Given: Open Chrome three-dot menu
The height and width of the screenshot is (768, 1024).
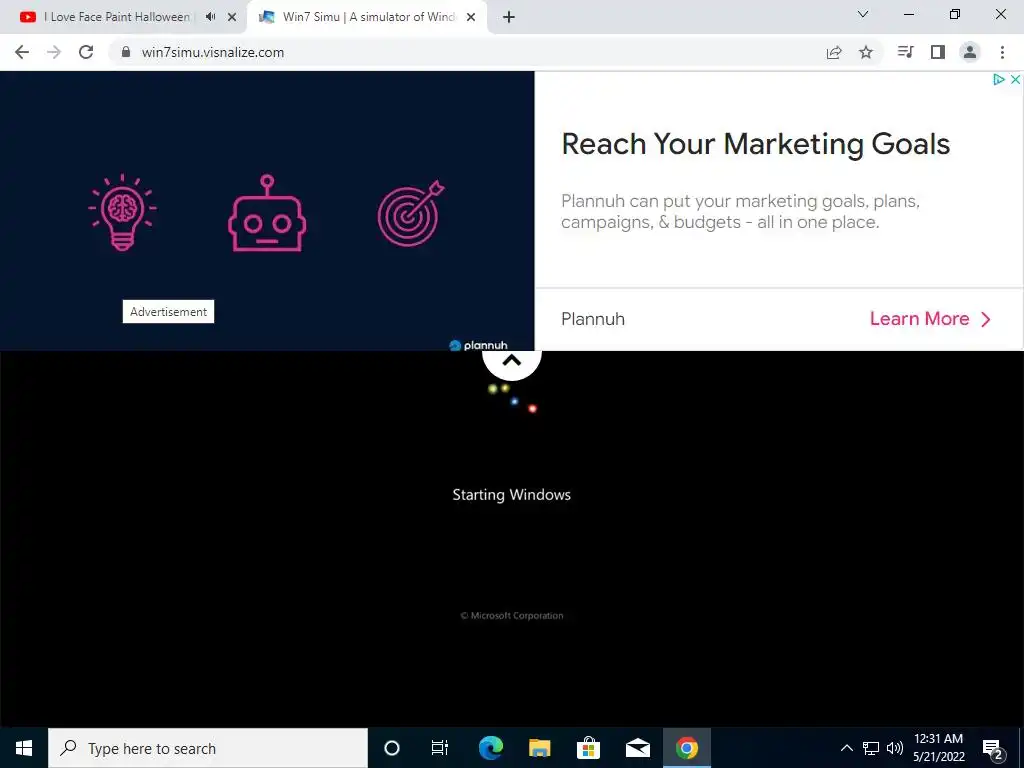Looking at the screenshot, I should tap(1002, 52).
